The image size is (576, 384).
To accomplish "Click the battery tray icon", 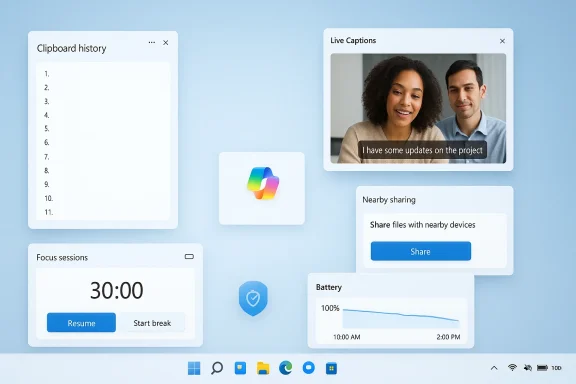I will pos(542,367).
